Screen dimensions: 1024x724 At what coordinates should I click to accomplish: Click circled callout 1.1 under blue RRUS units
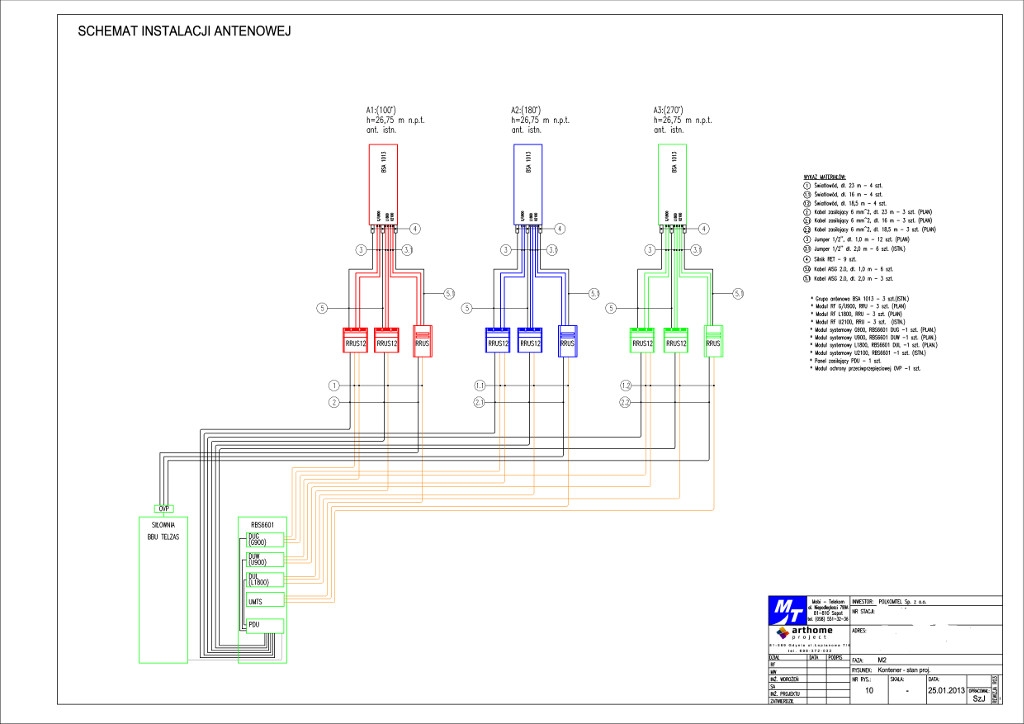(480, 386)
